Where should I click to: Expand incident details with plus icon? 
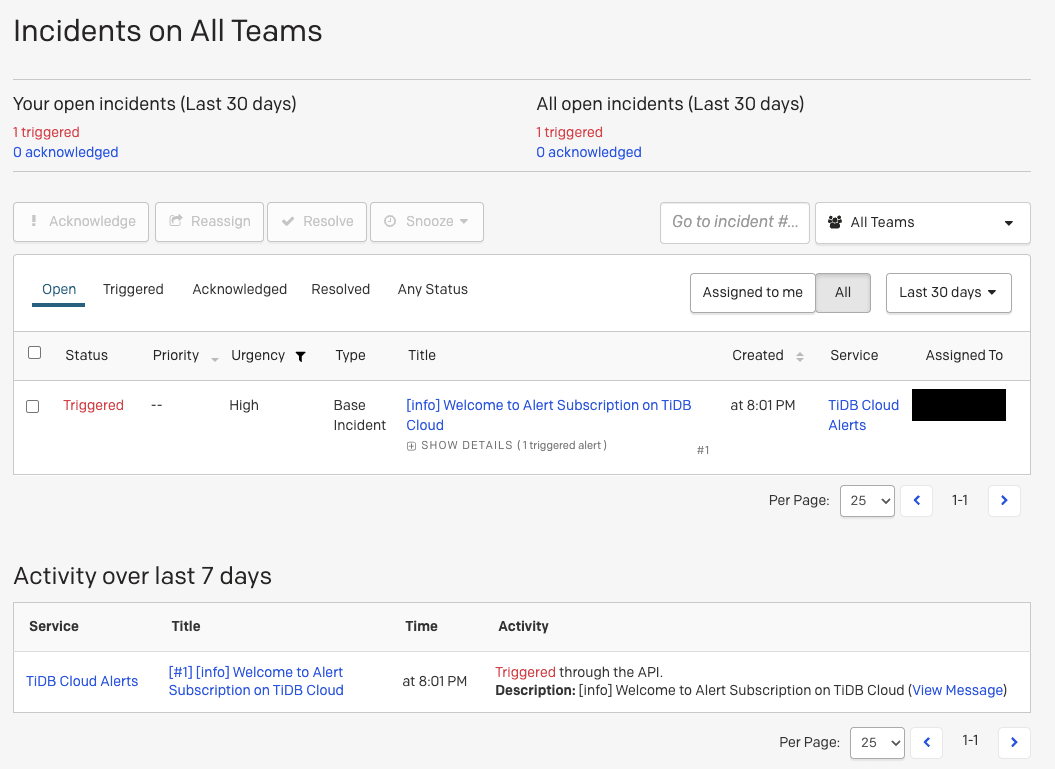pos(411,446)
